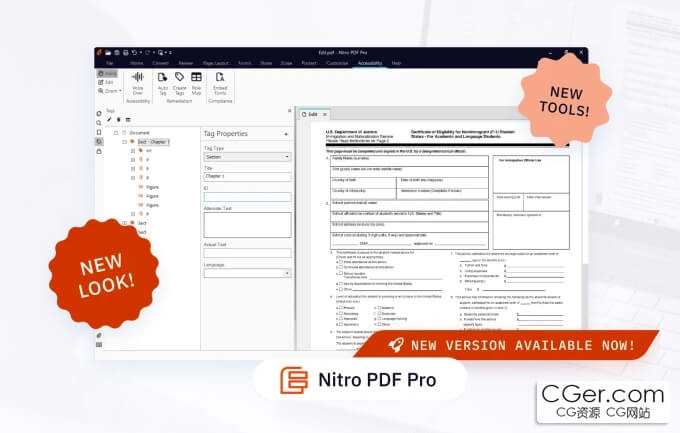Click the Actual Text input field
680x433 pixels.
click(x=247, y=253)
